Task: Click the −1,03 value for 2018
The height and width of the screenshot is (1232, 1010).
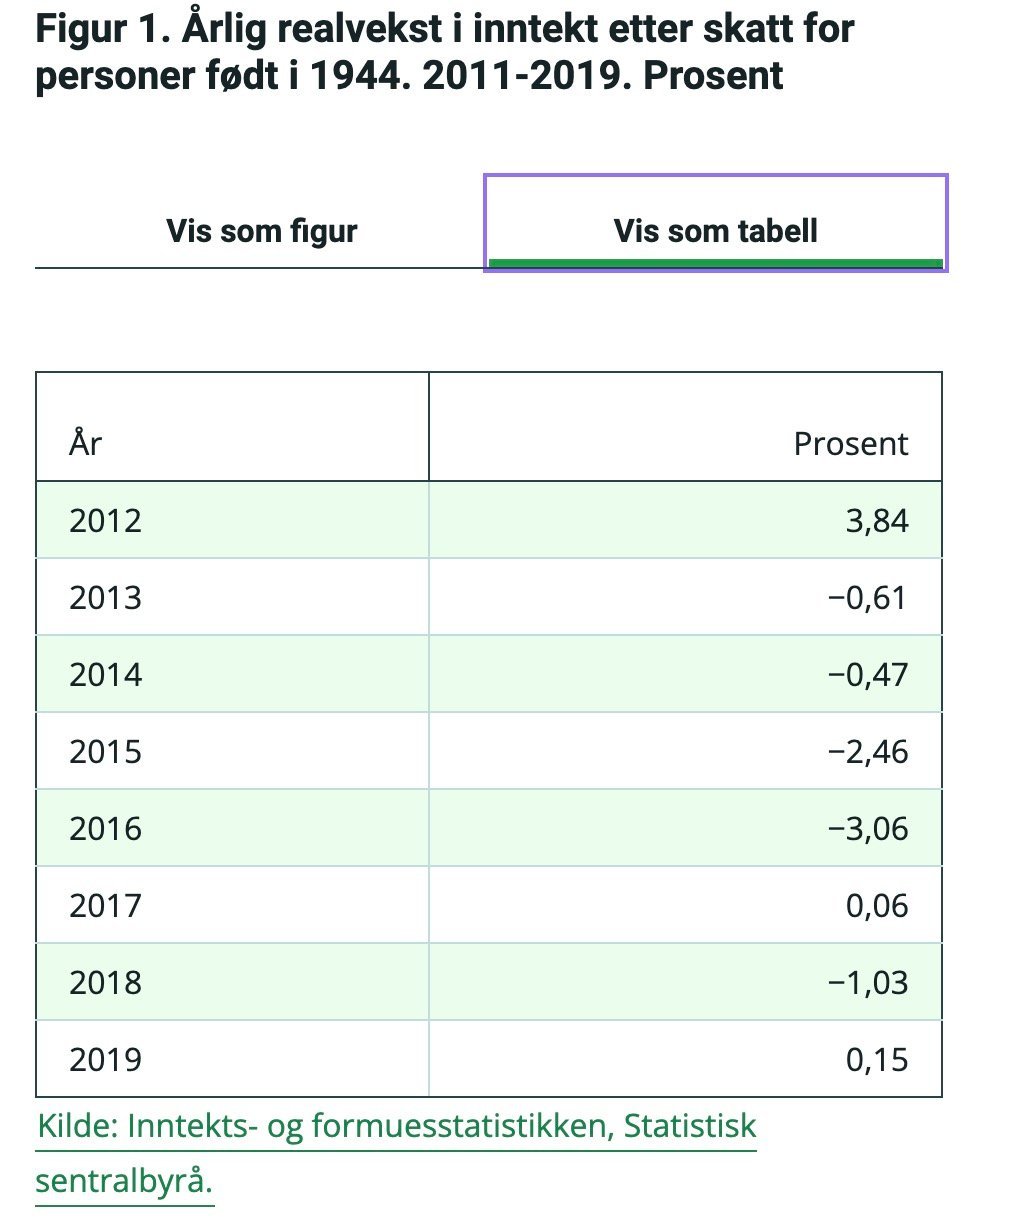Action: pos(867,983)
